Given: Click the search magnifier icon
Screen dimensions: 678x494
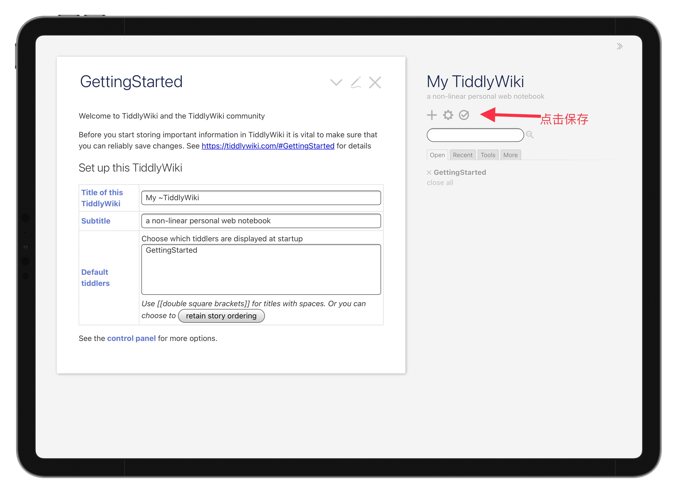Looking at the screenshot, I should pos(530,135).
